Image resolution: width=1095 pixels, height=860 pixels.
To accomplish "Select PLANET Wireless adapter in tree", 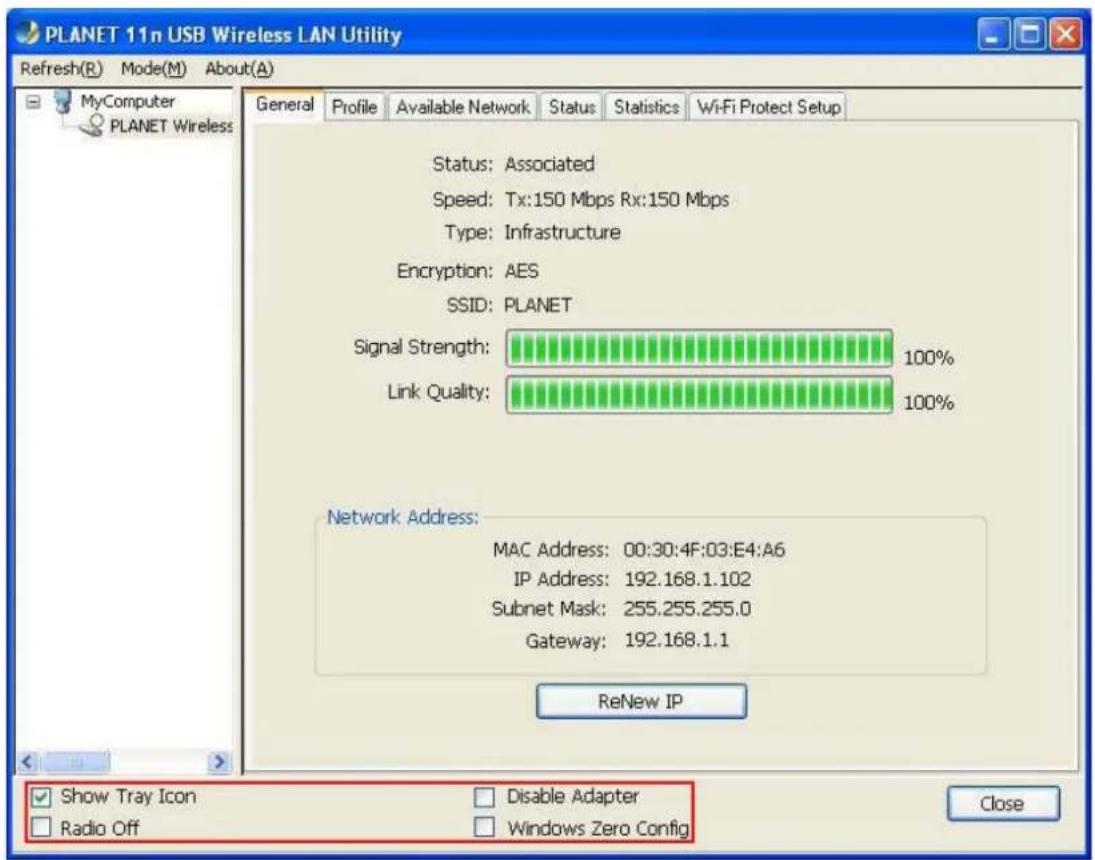I will point(170,126).
